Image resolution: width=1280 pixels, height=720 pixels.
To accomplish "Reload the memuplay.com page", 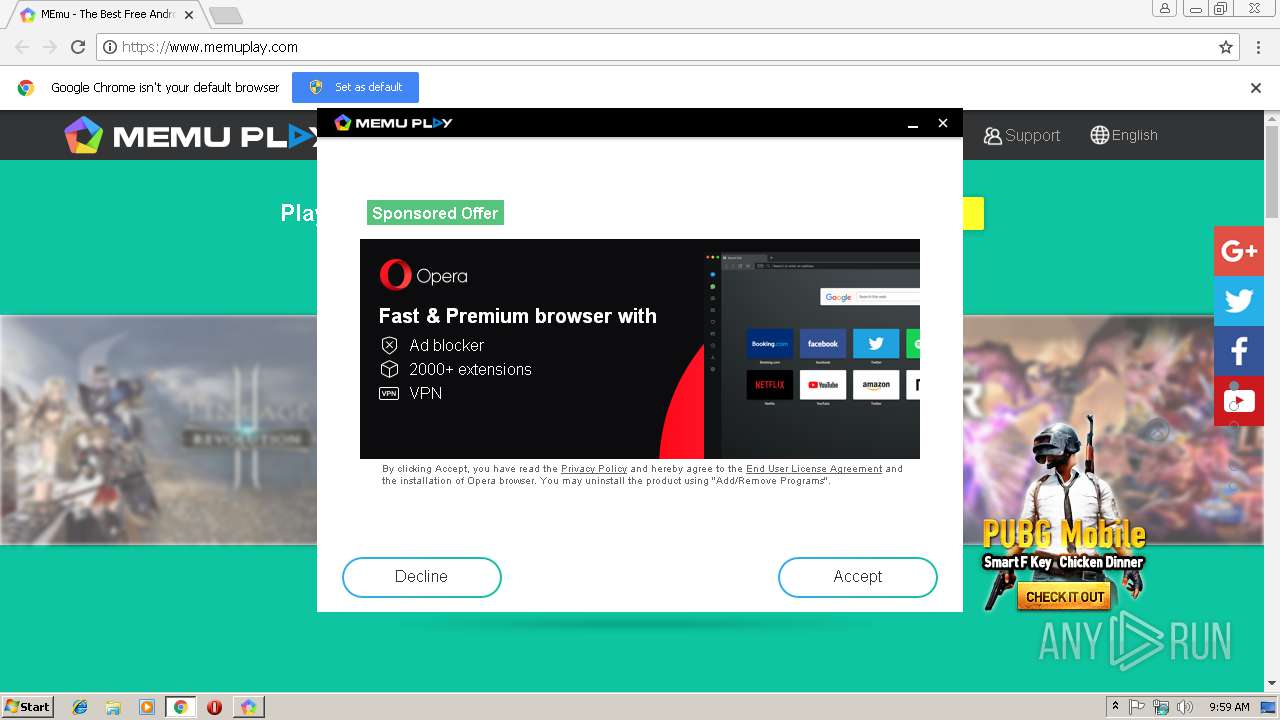I will click(78, 47).
